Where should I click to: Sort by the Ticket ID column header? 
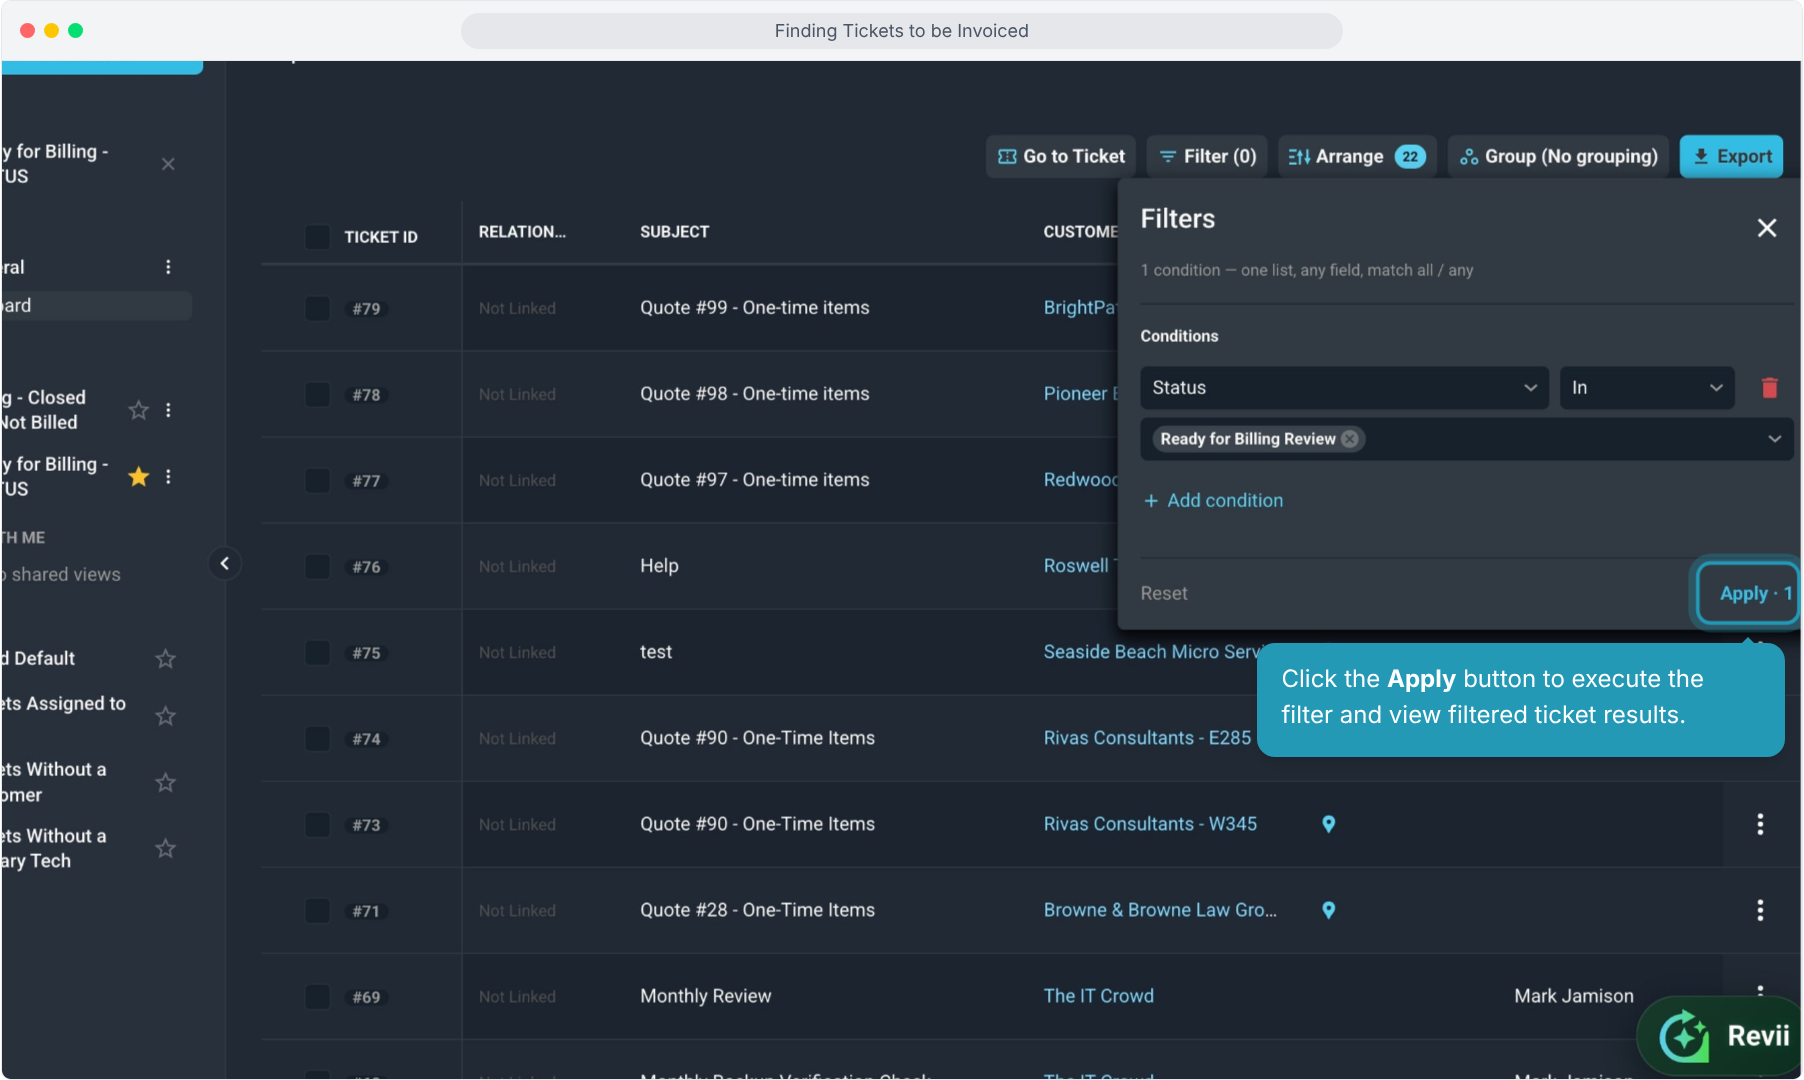(381, 237)
